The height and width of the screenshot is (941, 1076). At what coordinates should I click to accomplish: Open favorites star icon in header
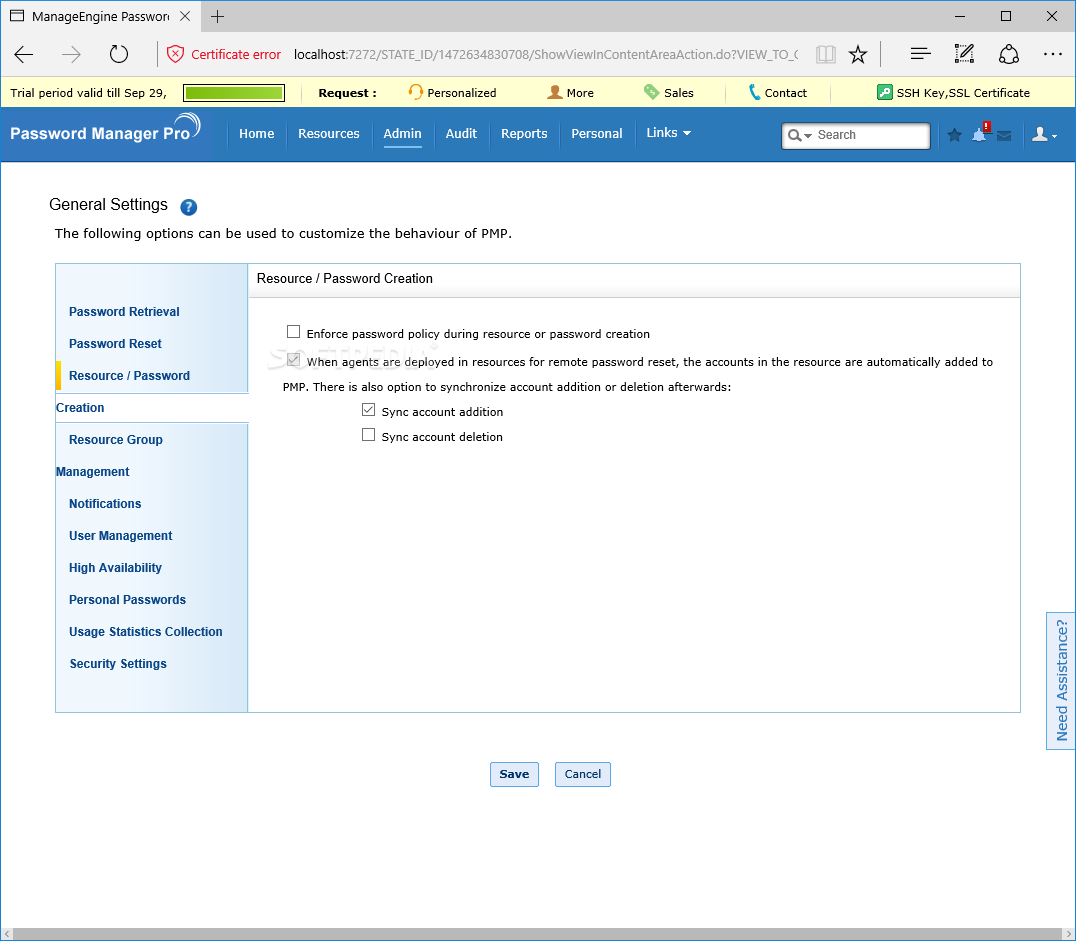(x=955, y=135)
